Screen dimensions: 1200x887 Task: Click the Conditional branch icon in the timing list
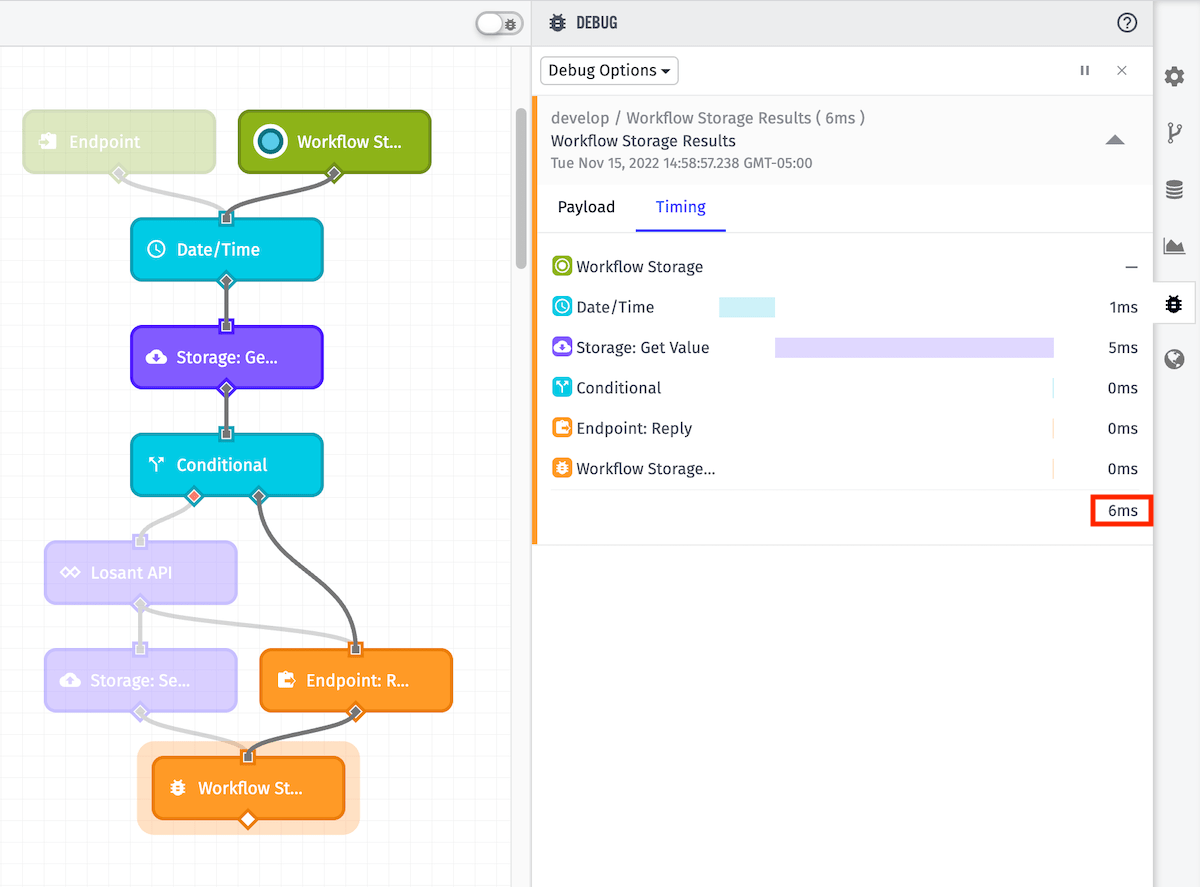pyautogui.click(x=561, y=387)
